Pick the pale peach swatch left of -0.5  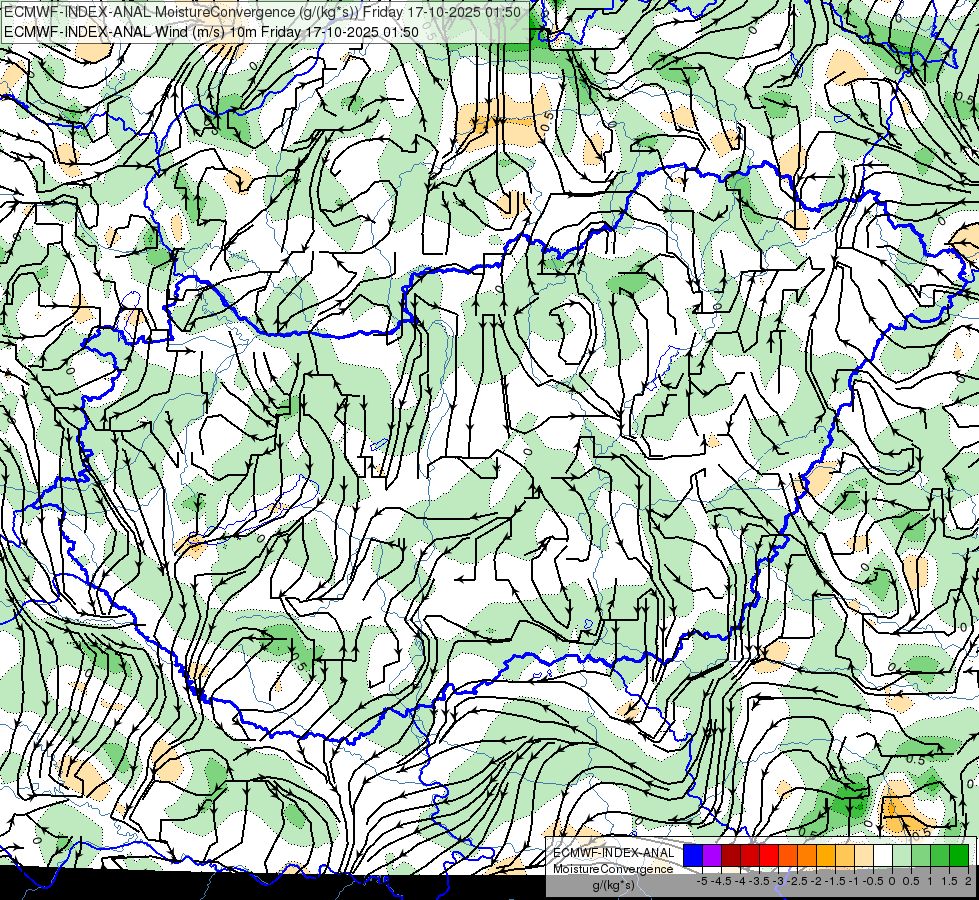tap(864, 855)
